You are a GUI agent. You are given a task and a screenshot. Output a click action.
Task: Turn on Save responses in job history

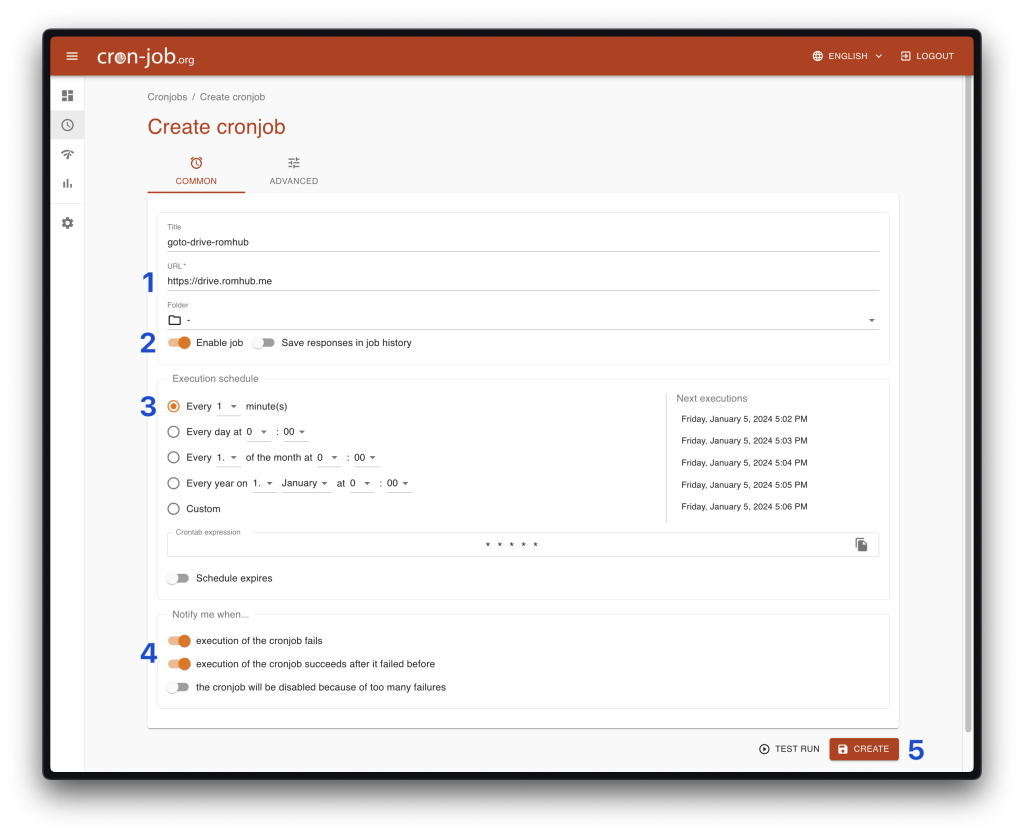(x=263, y=343)
